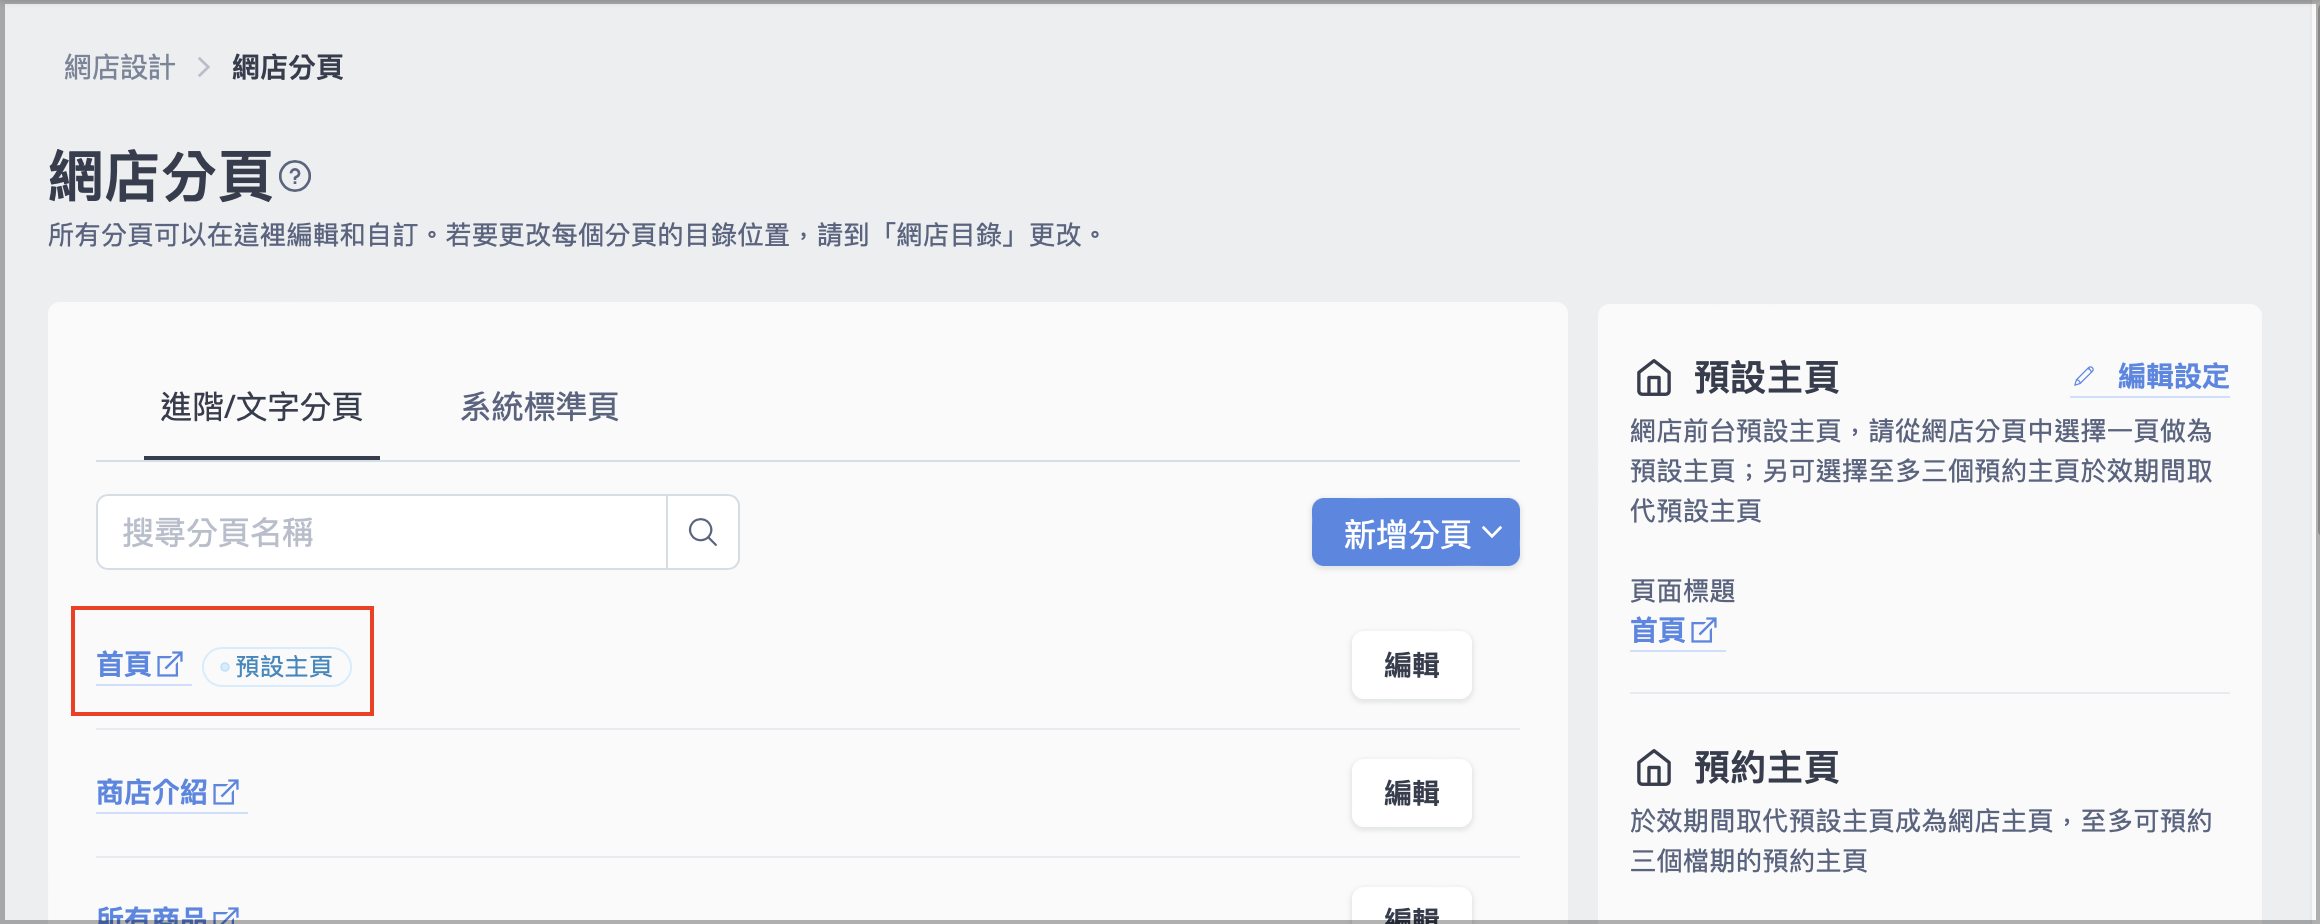Viewport: 2320px width, 924px height.
Task: Go to 網店設計 in the breadcrumb
Action: coord(120,67)
